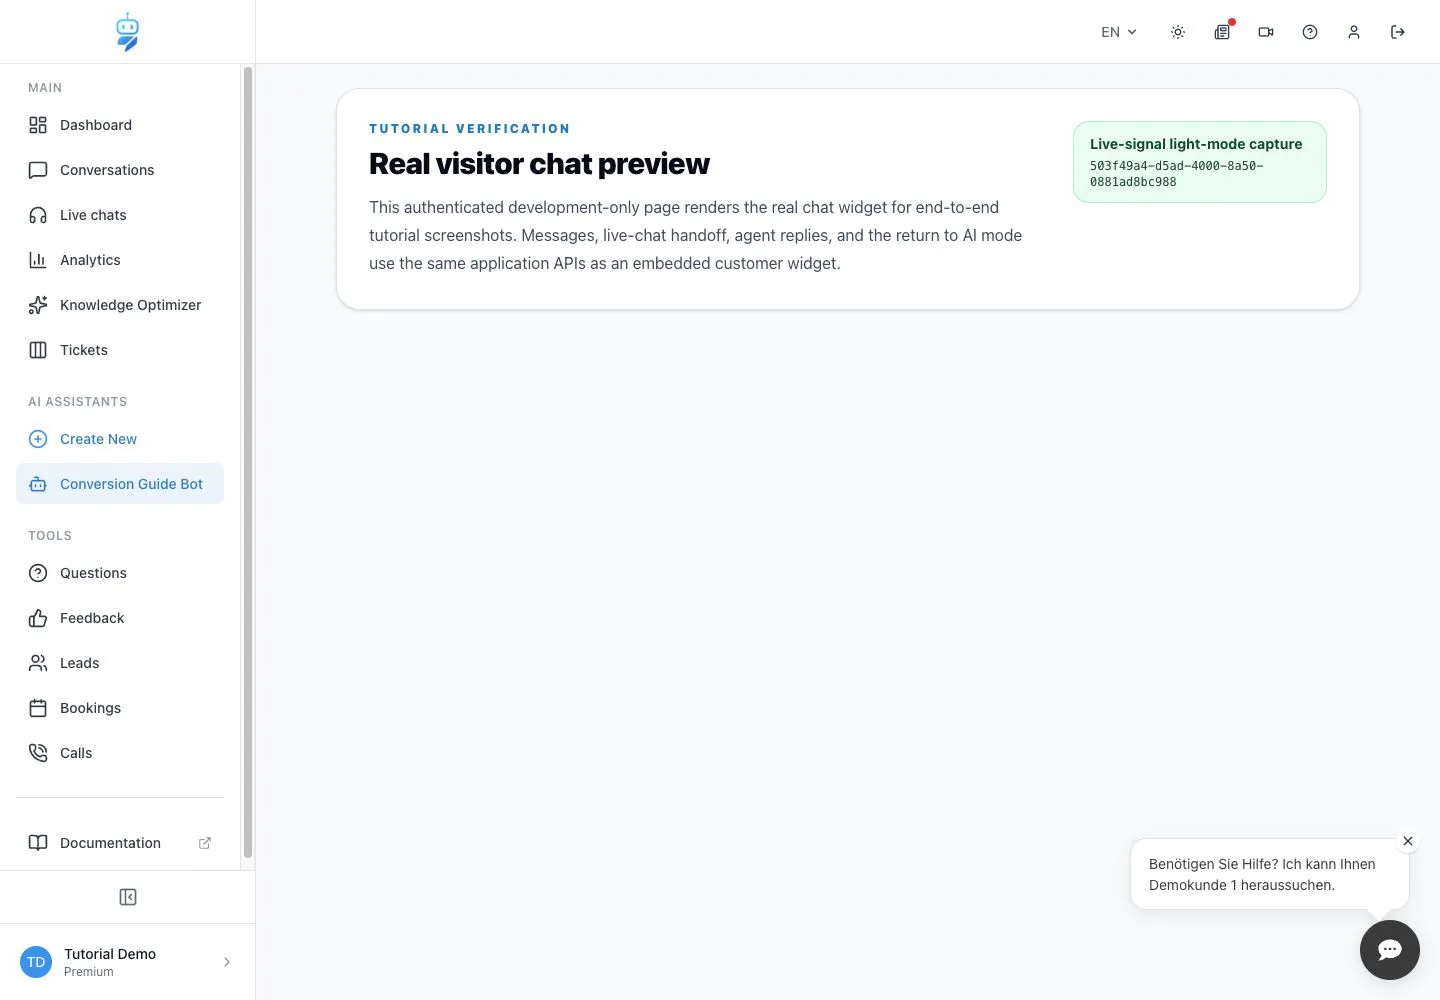Click Create New assistant link
This screenshot has height=1000, width=1440.
(120, 439)
